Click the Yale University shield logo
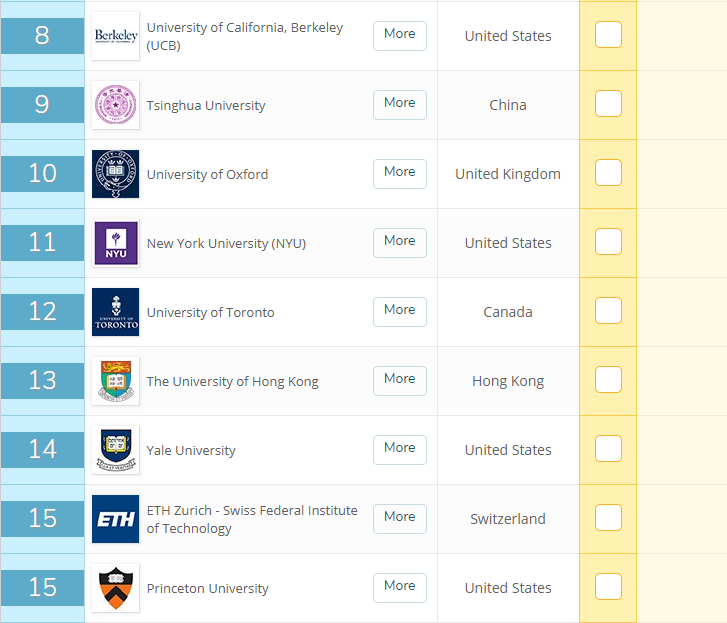The image size is (727, 623). [x=115, y=450]
